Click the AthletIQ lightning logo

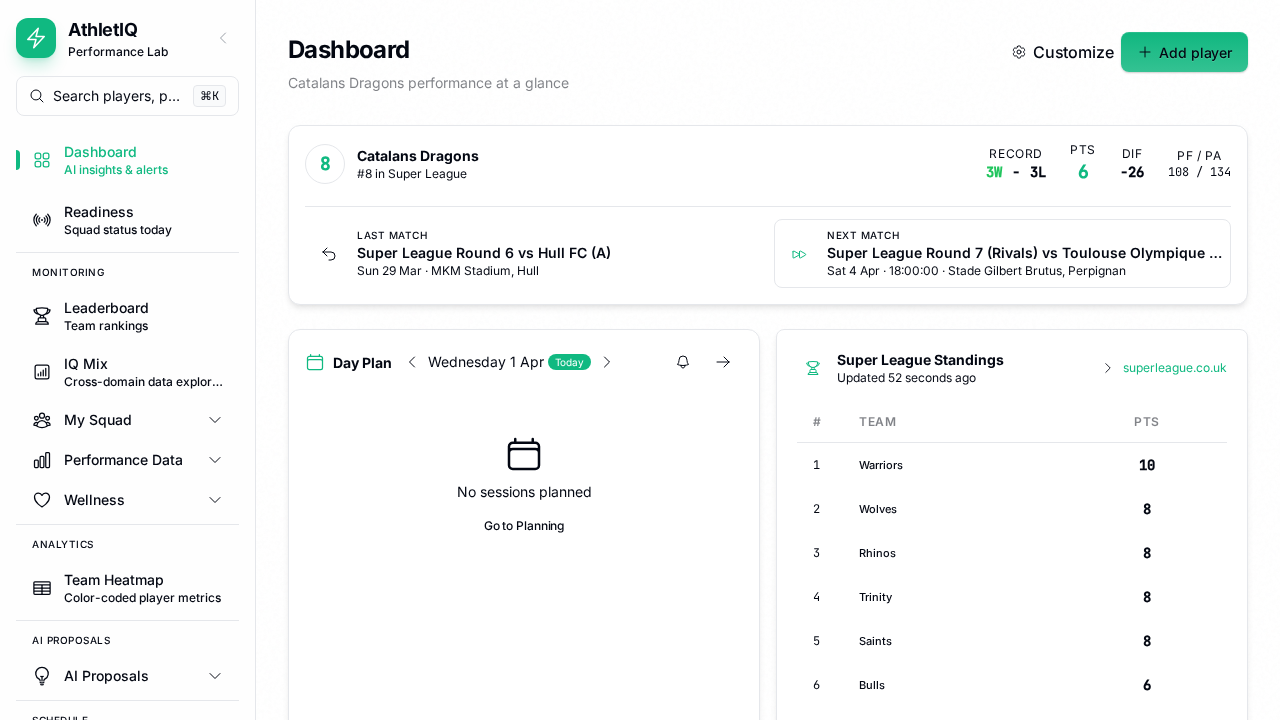(36, 38)
